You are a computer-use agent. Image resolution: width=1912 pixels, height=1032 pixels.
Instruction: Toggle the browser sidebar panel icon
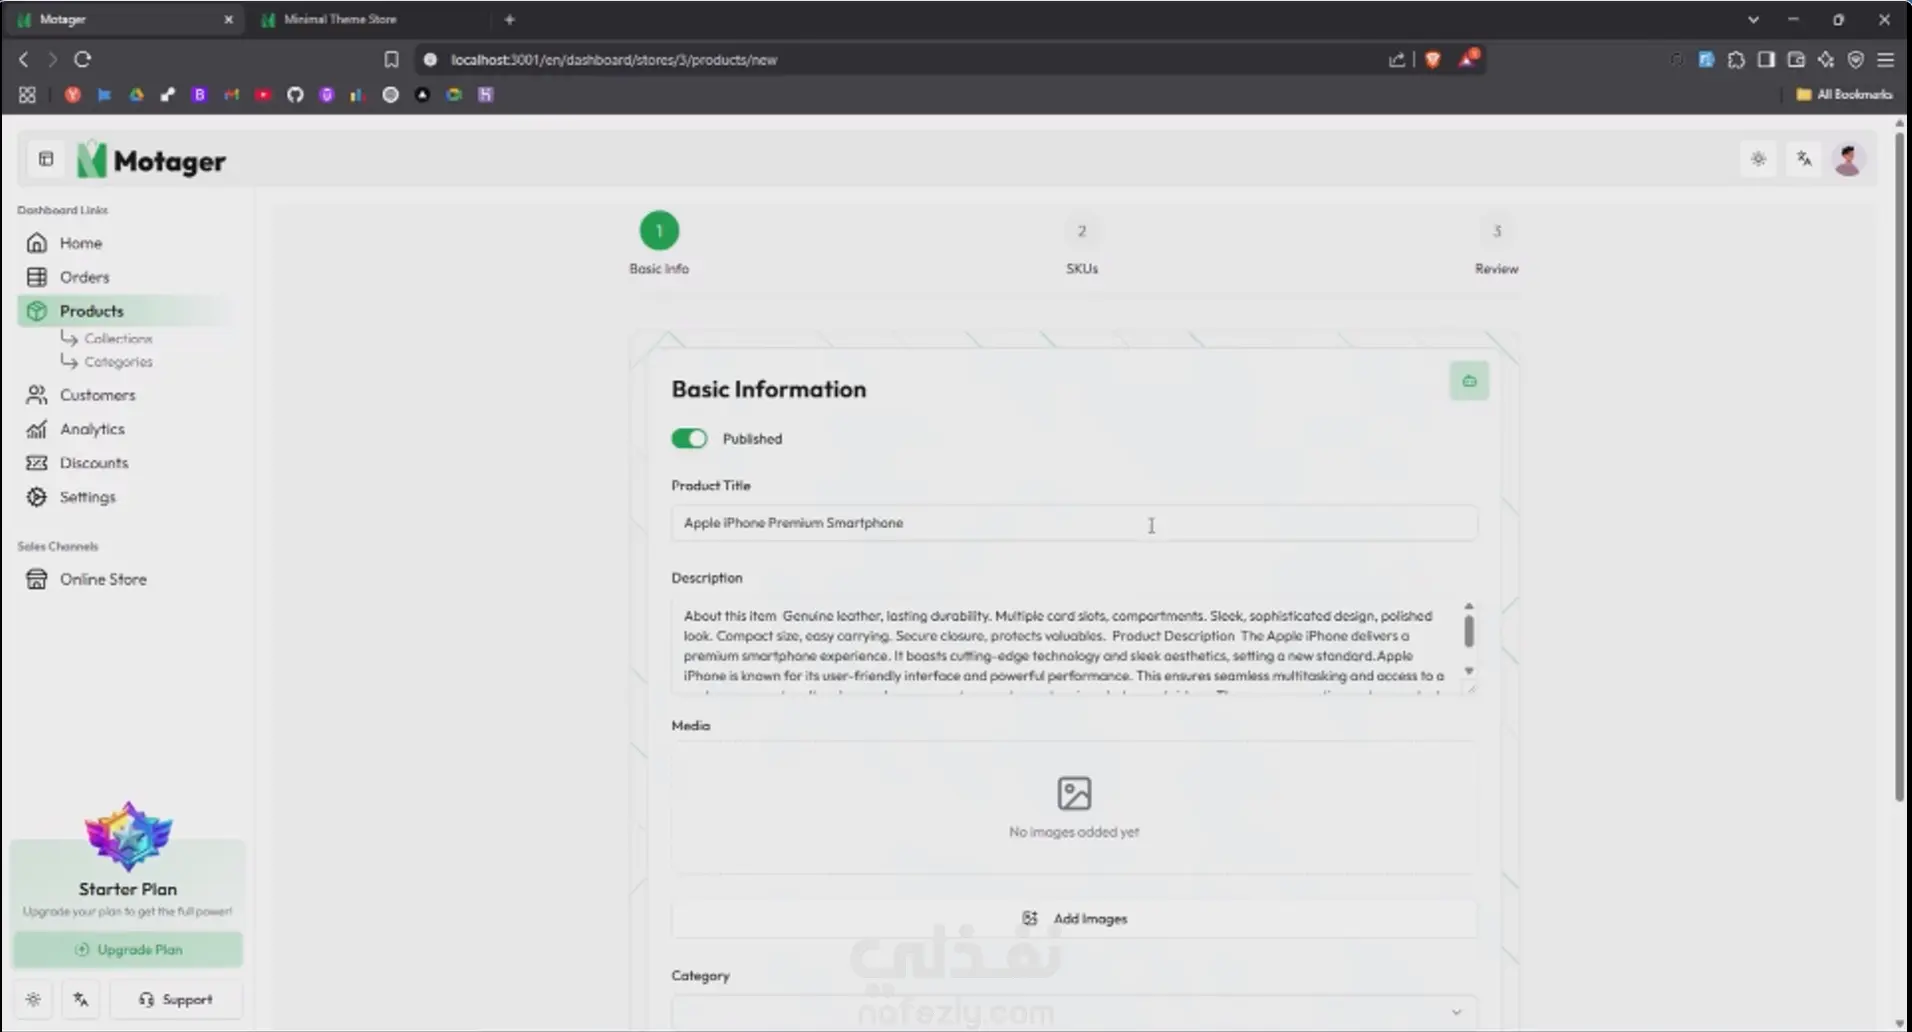(1766, 60)
